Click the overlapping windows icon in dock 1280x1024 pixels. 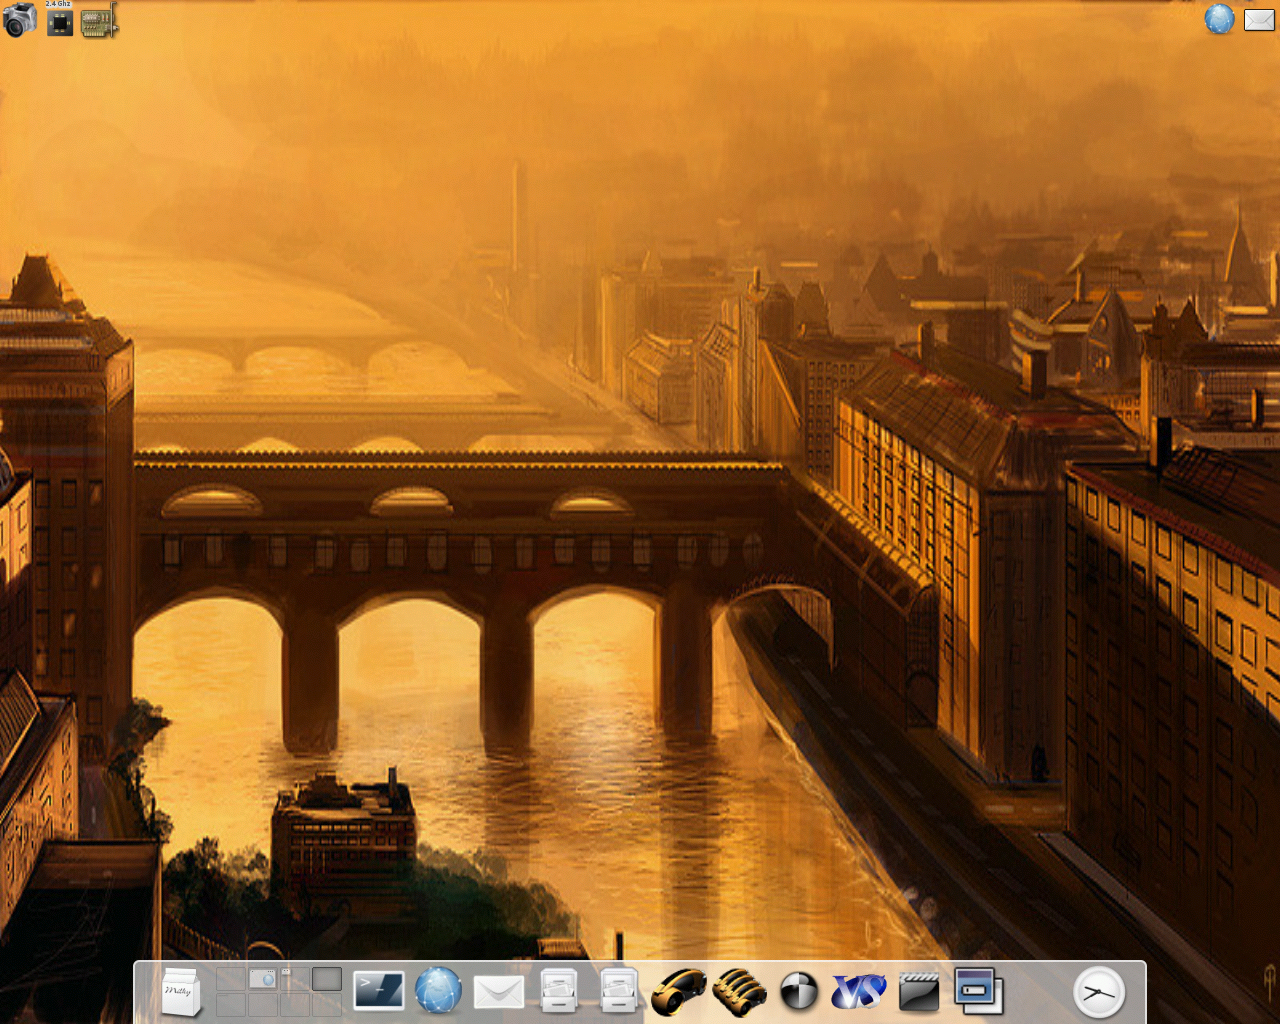(x=978, y=991)
